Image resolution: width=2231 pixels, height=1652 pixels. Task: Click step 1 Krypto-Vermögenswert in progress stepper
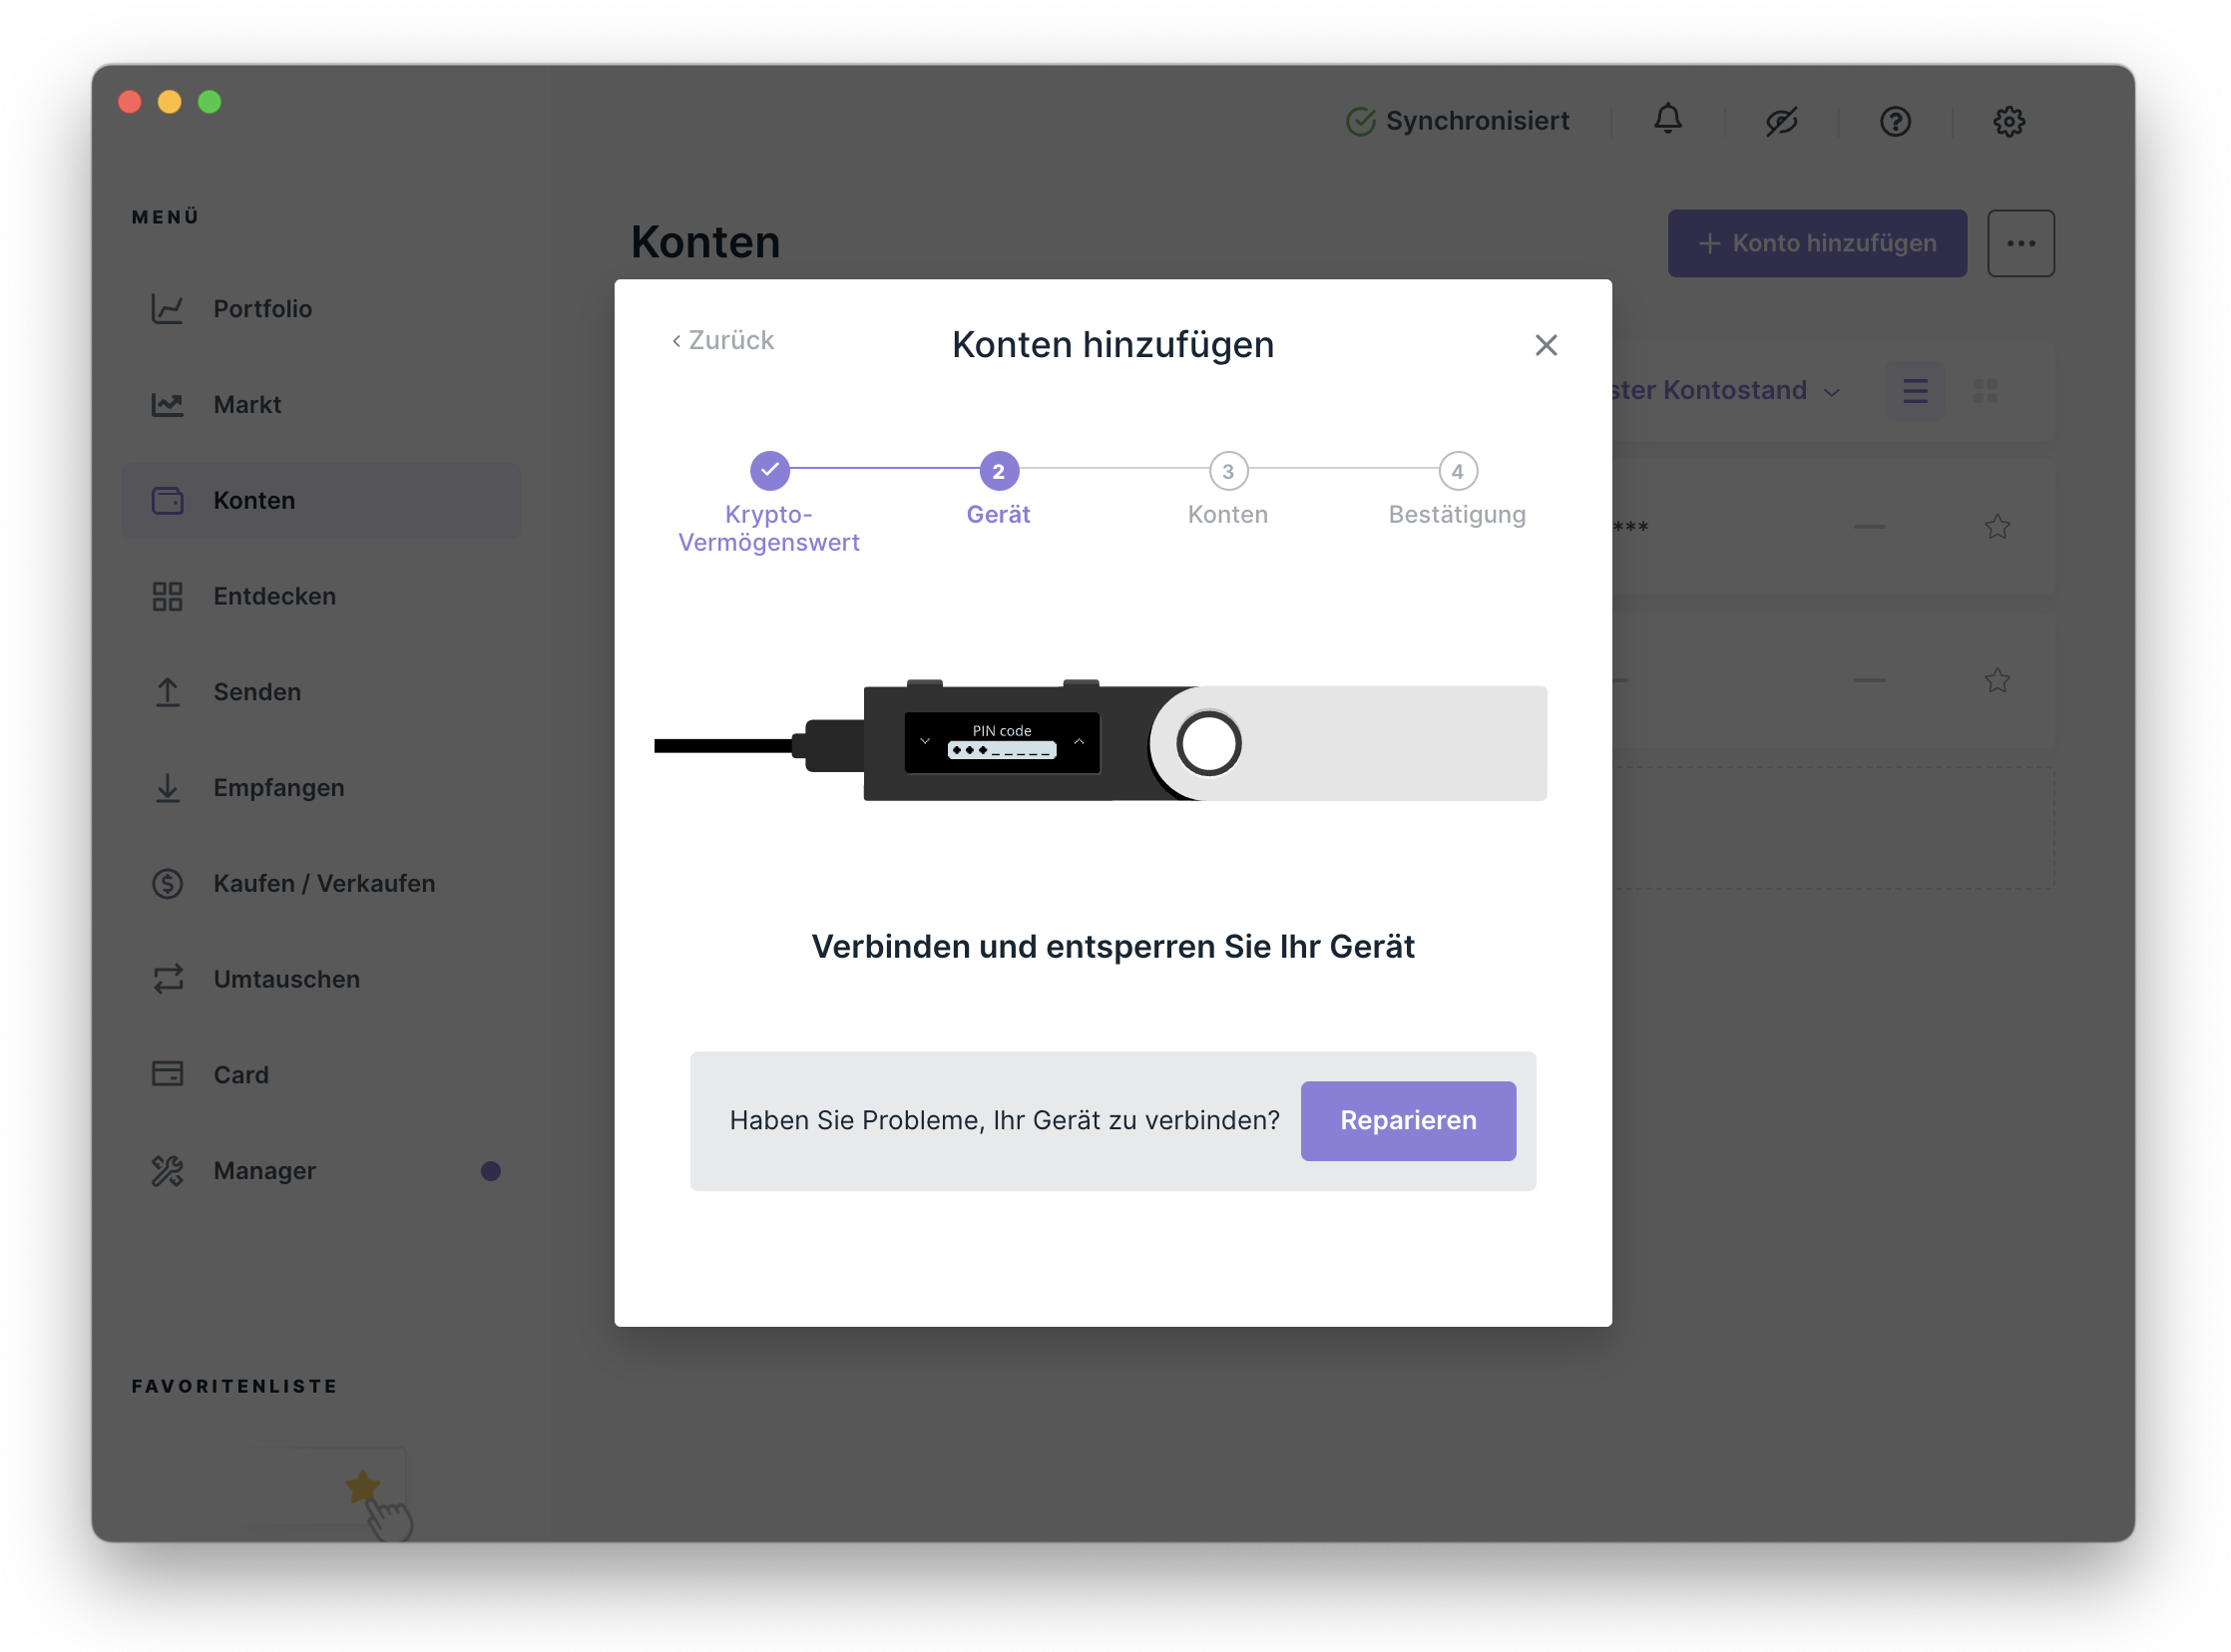pos(769,471)
